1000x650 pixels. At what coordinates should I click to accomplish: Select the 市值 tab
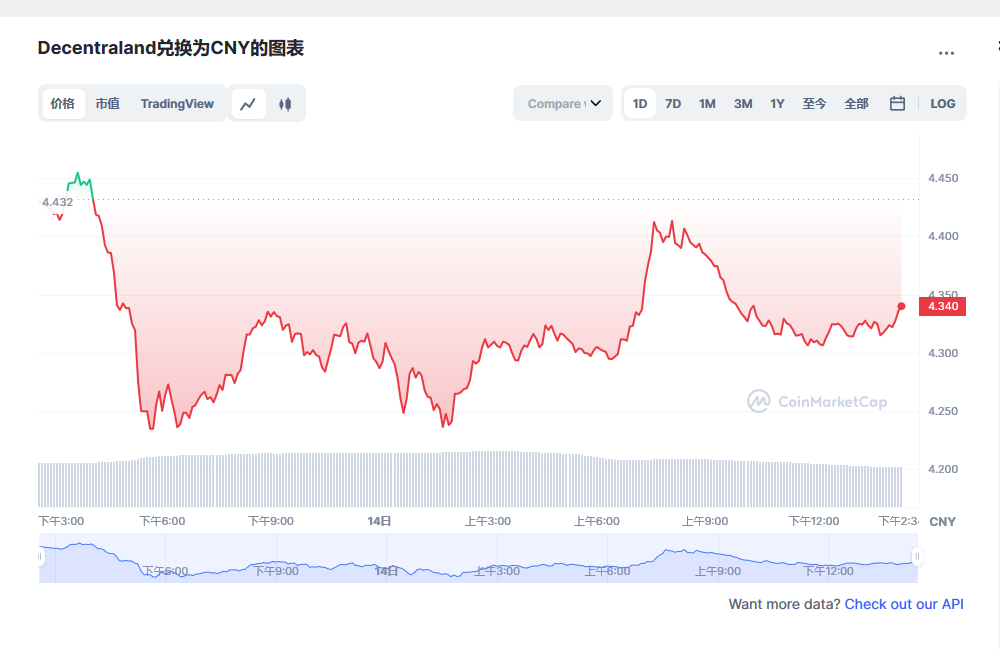click(x=108, y=103)
